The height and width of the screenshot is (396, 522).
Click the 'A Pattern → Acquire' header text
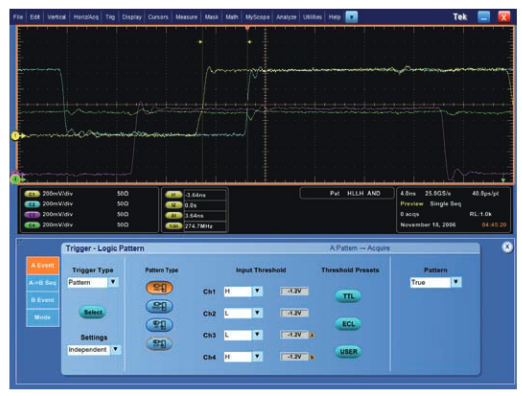360,248
